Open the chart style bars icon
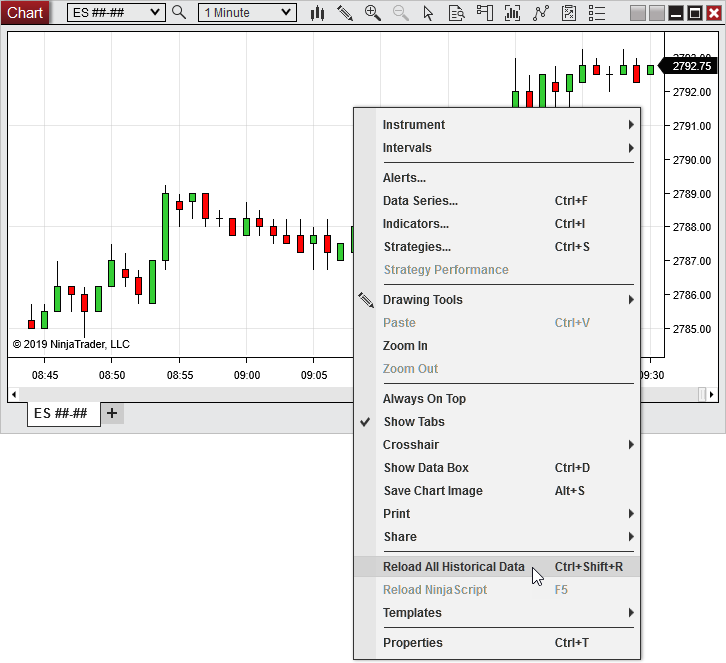 (x=318, y=13)
